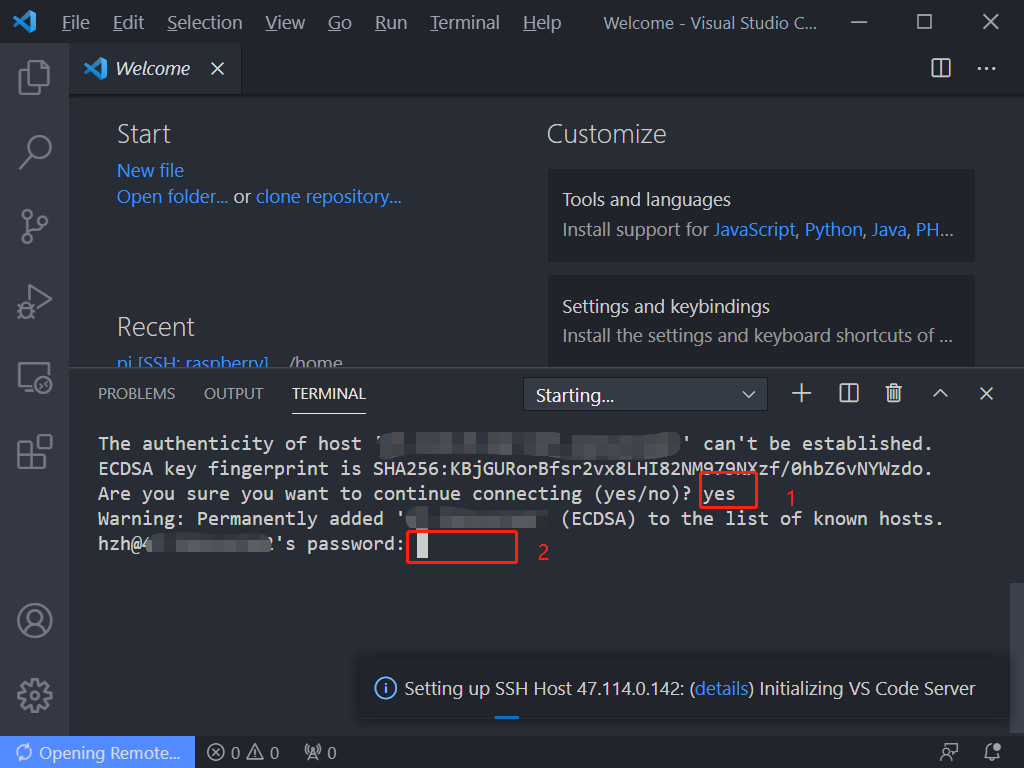Open the Search view in activity bar

click(x=34, y=152)
